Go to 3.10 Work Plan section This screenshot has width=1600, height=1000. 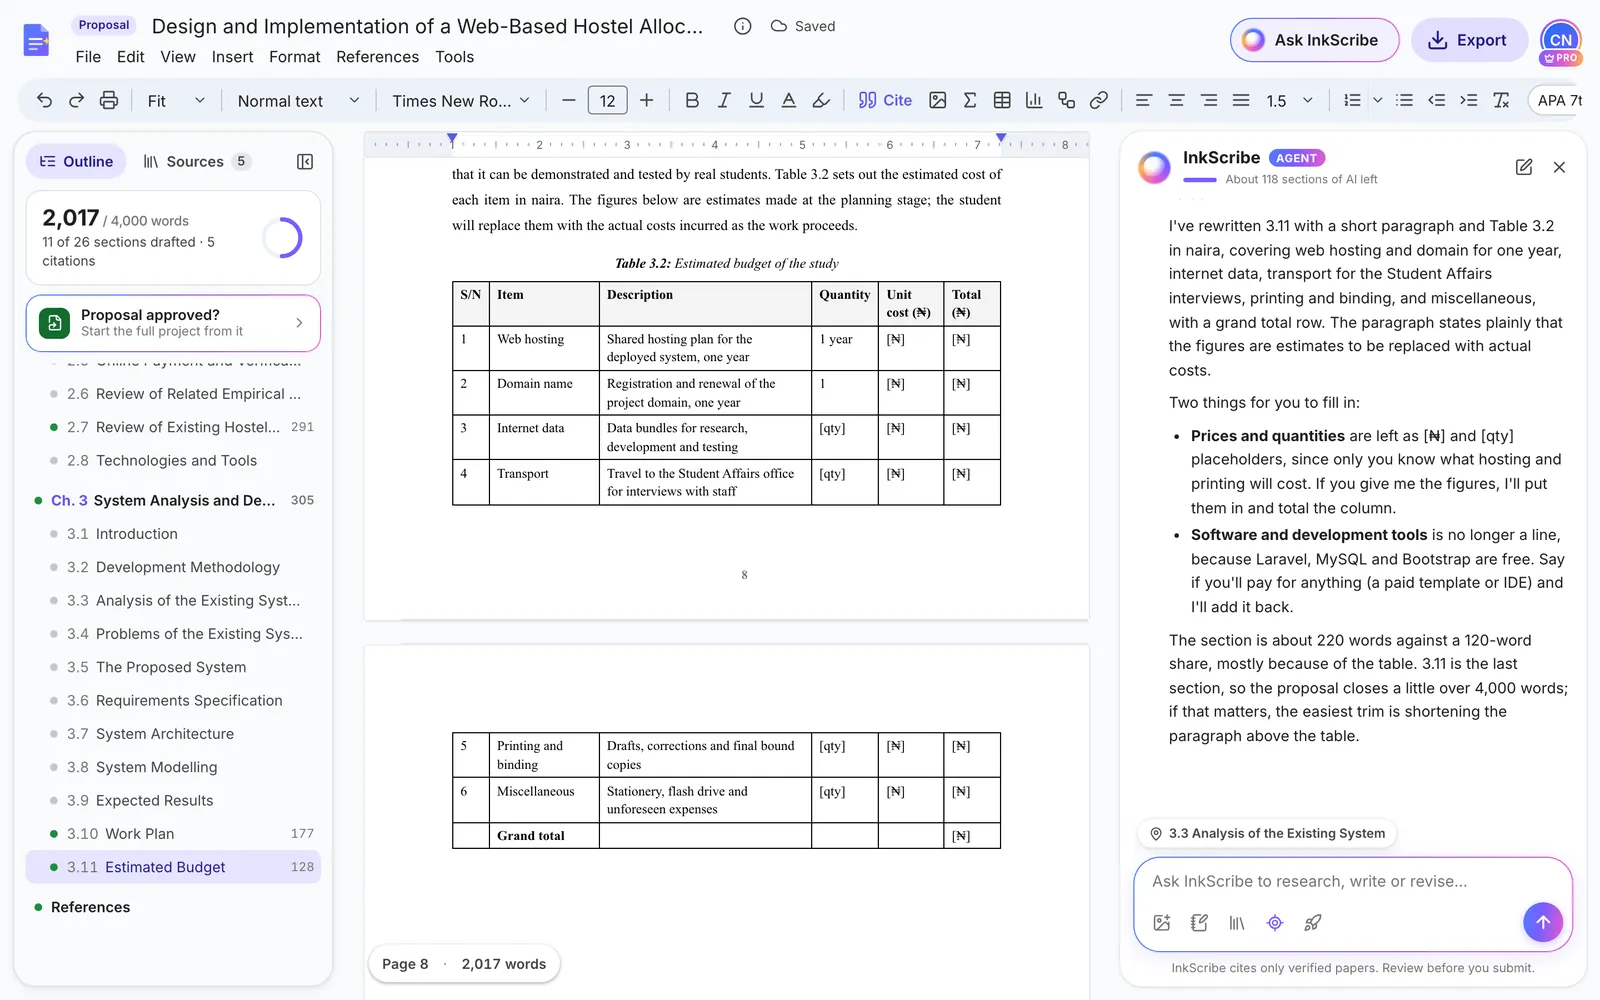tap(173, 834)
